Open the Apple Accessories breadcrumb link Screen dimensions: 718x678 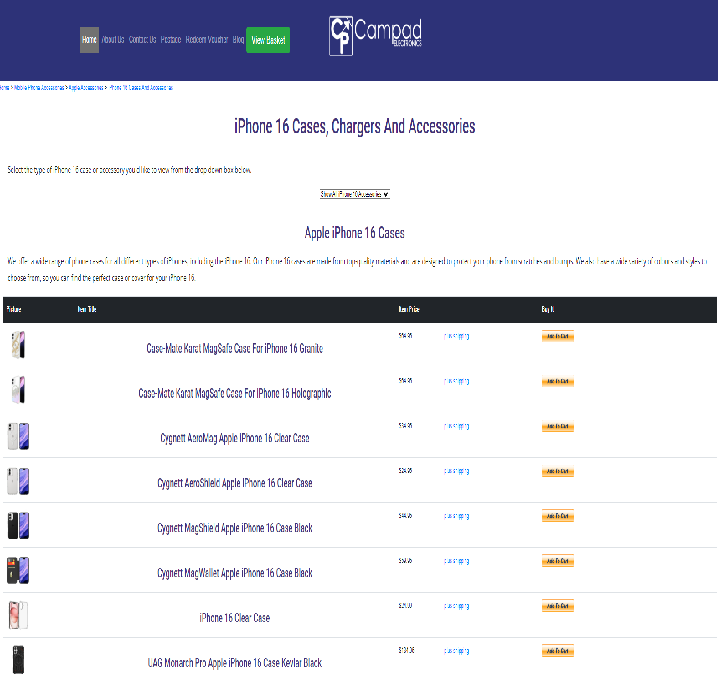86,87
